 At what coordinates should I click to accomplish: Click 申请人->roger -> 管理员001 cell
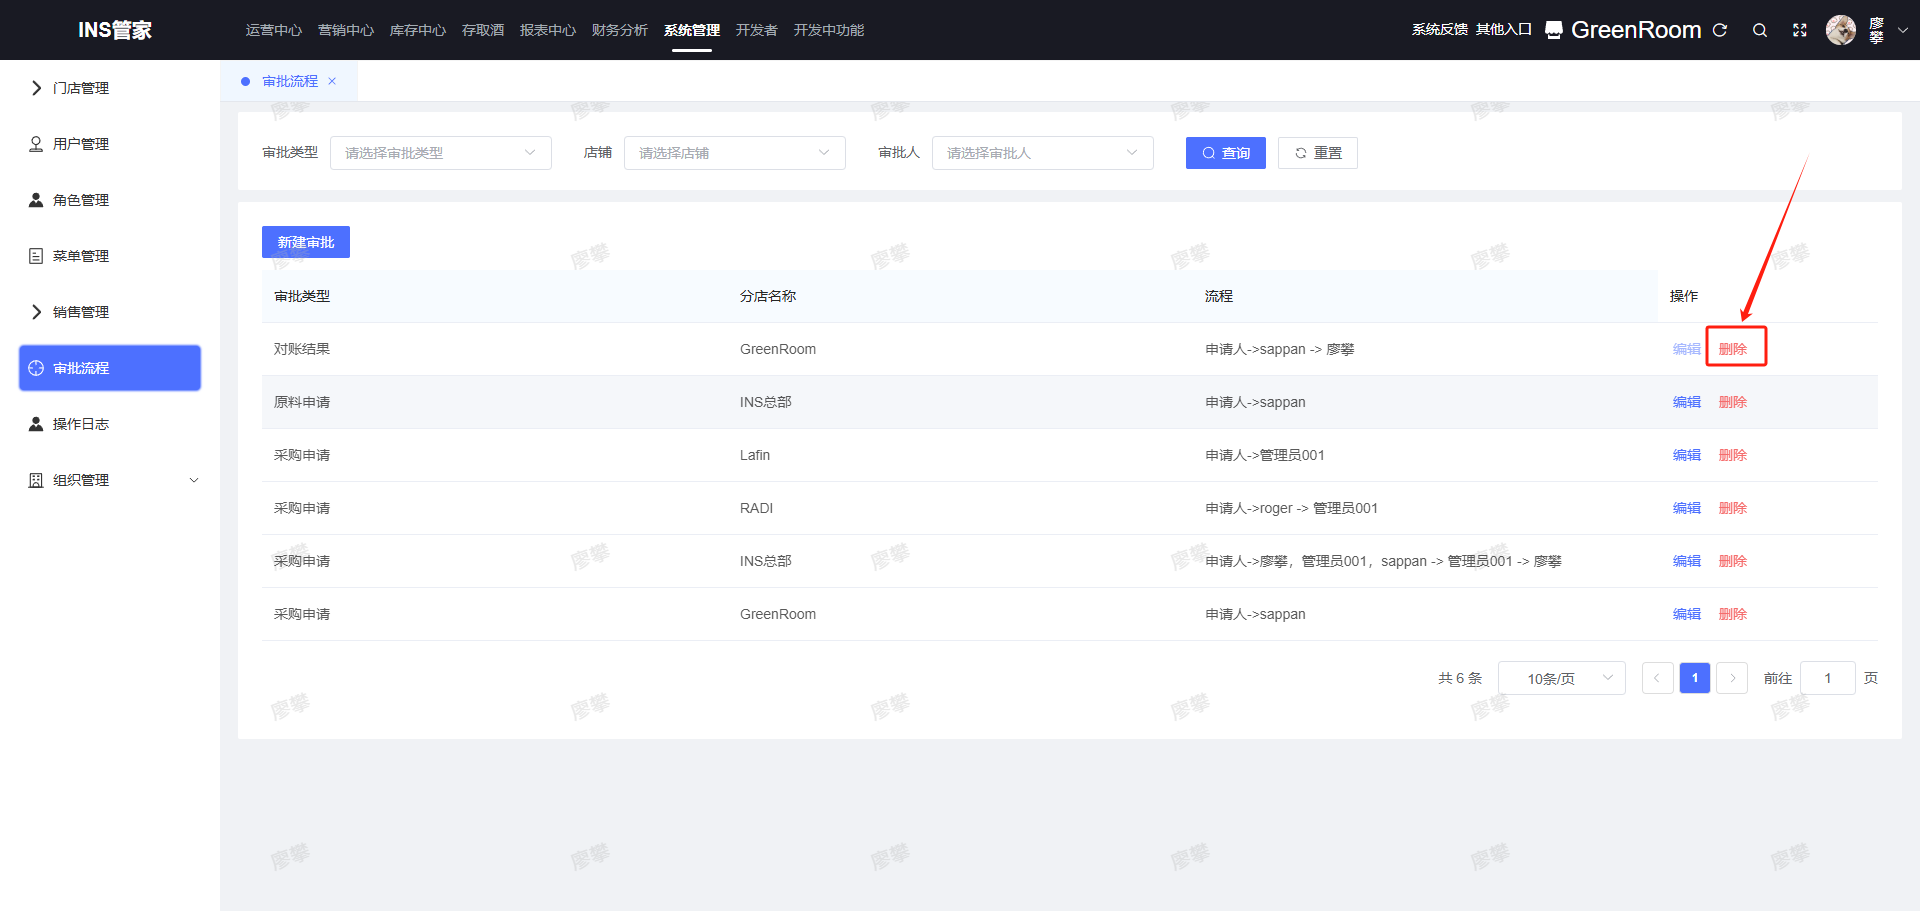click(x=1292, y=508)
